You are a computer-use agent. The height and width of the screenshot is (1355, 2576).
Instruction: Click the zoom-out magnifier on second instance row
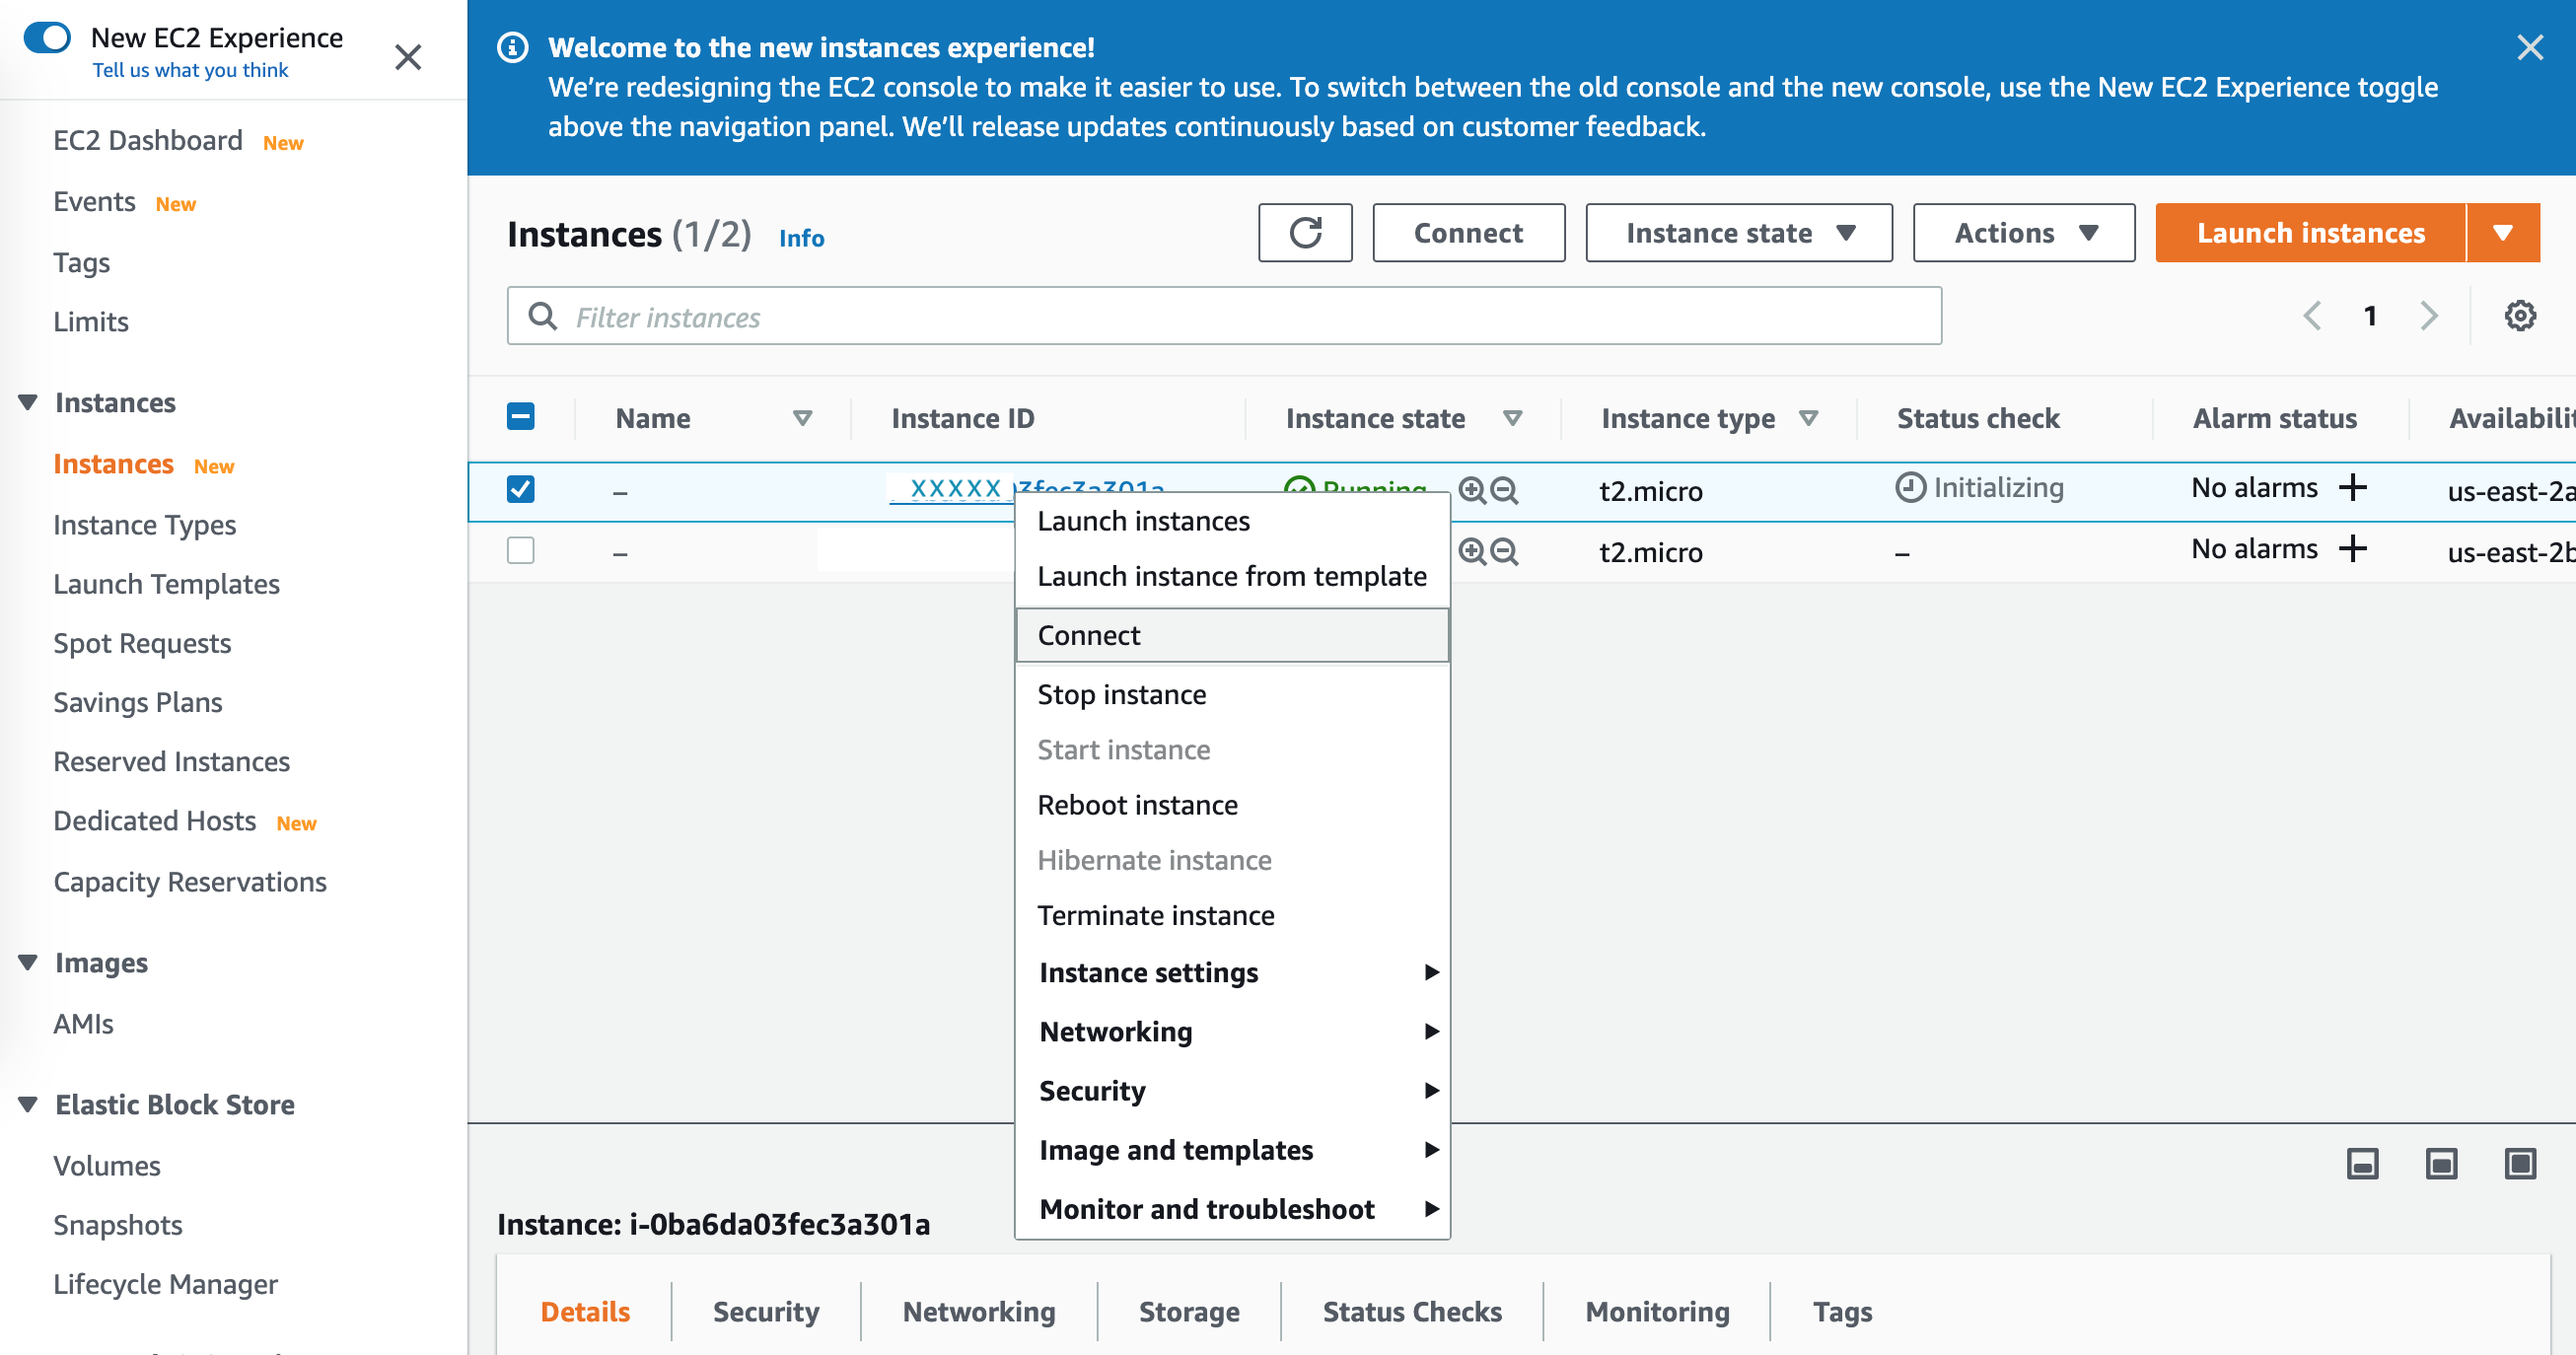[1504, 551]
